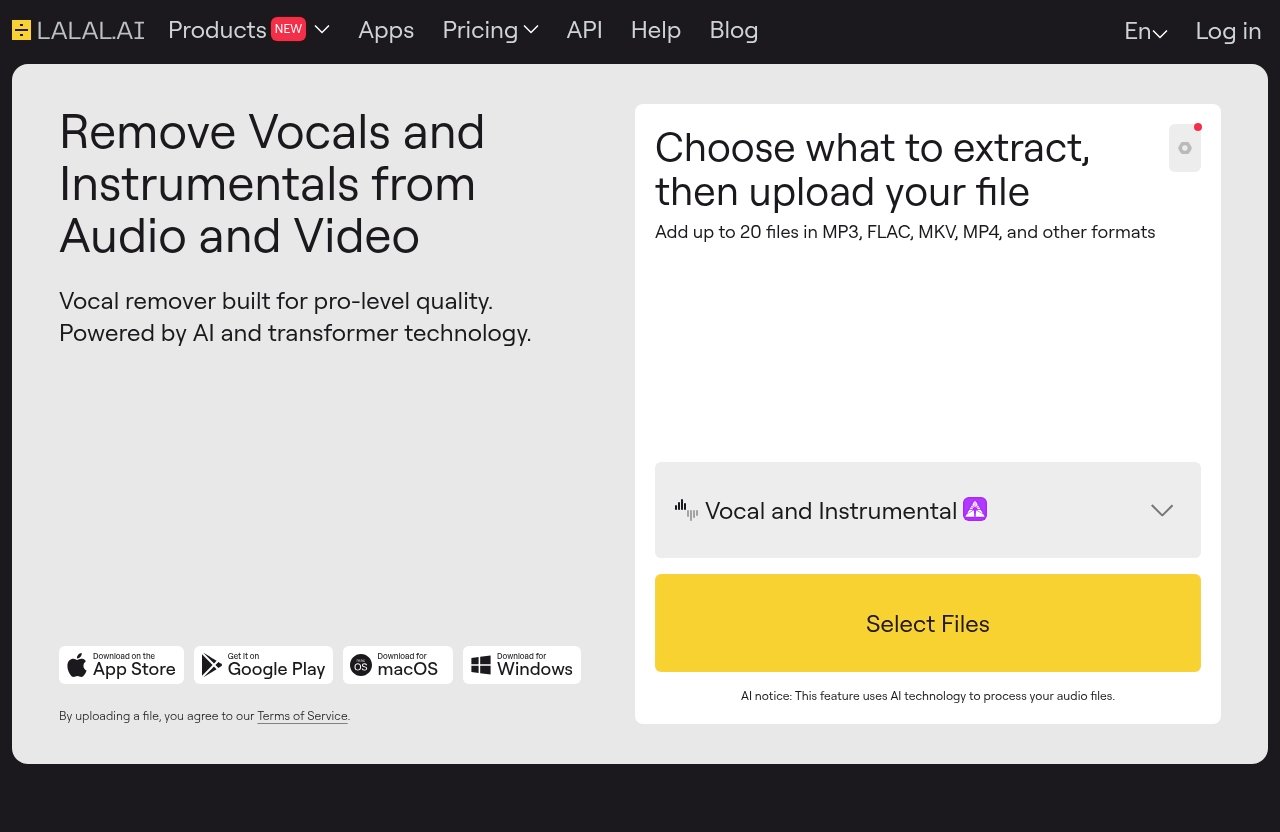Click the waveform icon beside Vocal and Instrumental
The image size is (1280, 832).
click(686, 510)
